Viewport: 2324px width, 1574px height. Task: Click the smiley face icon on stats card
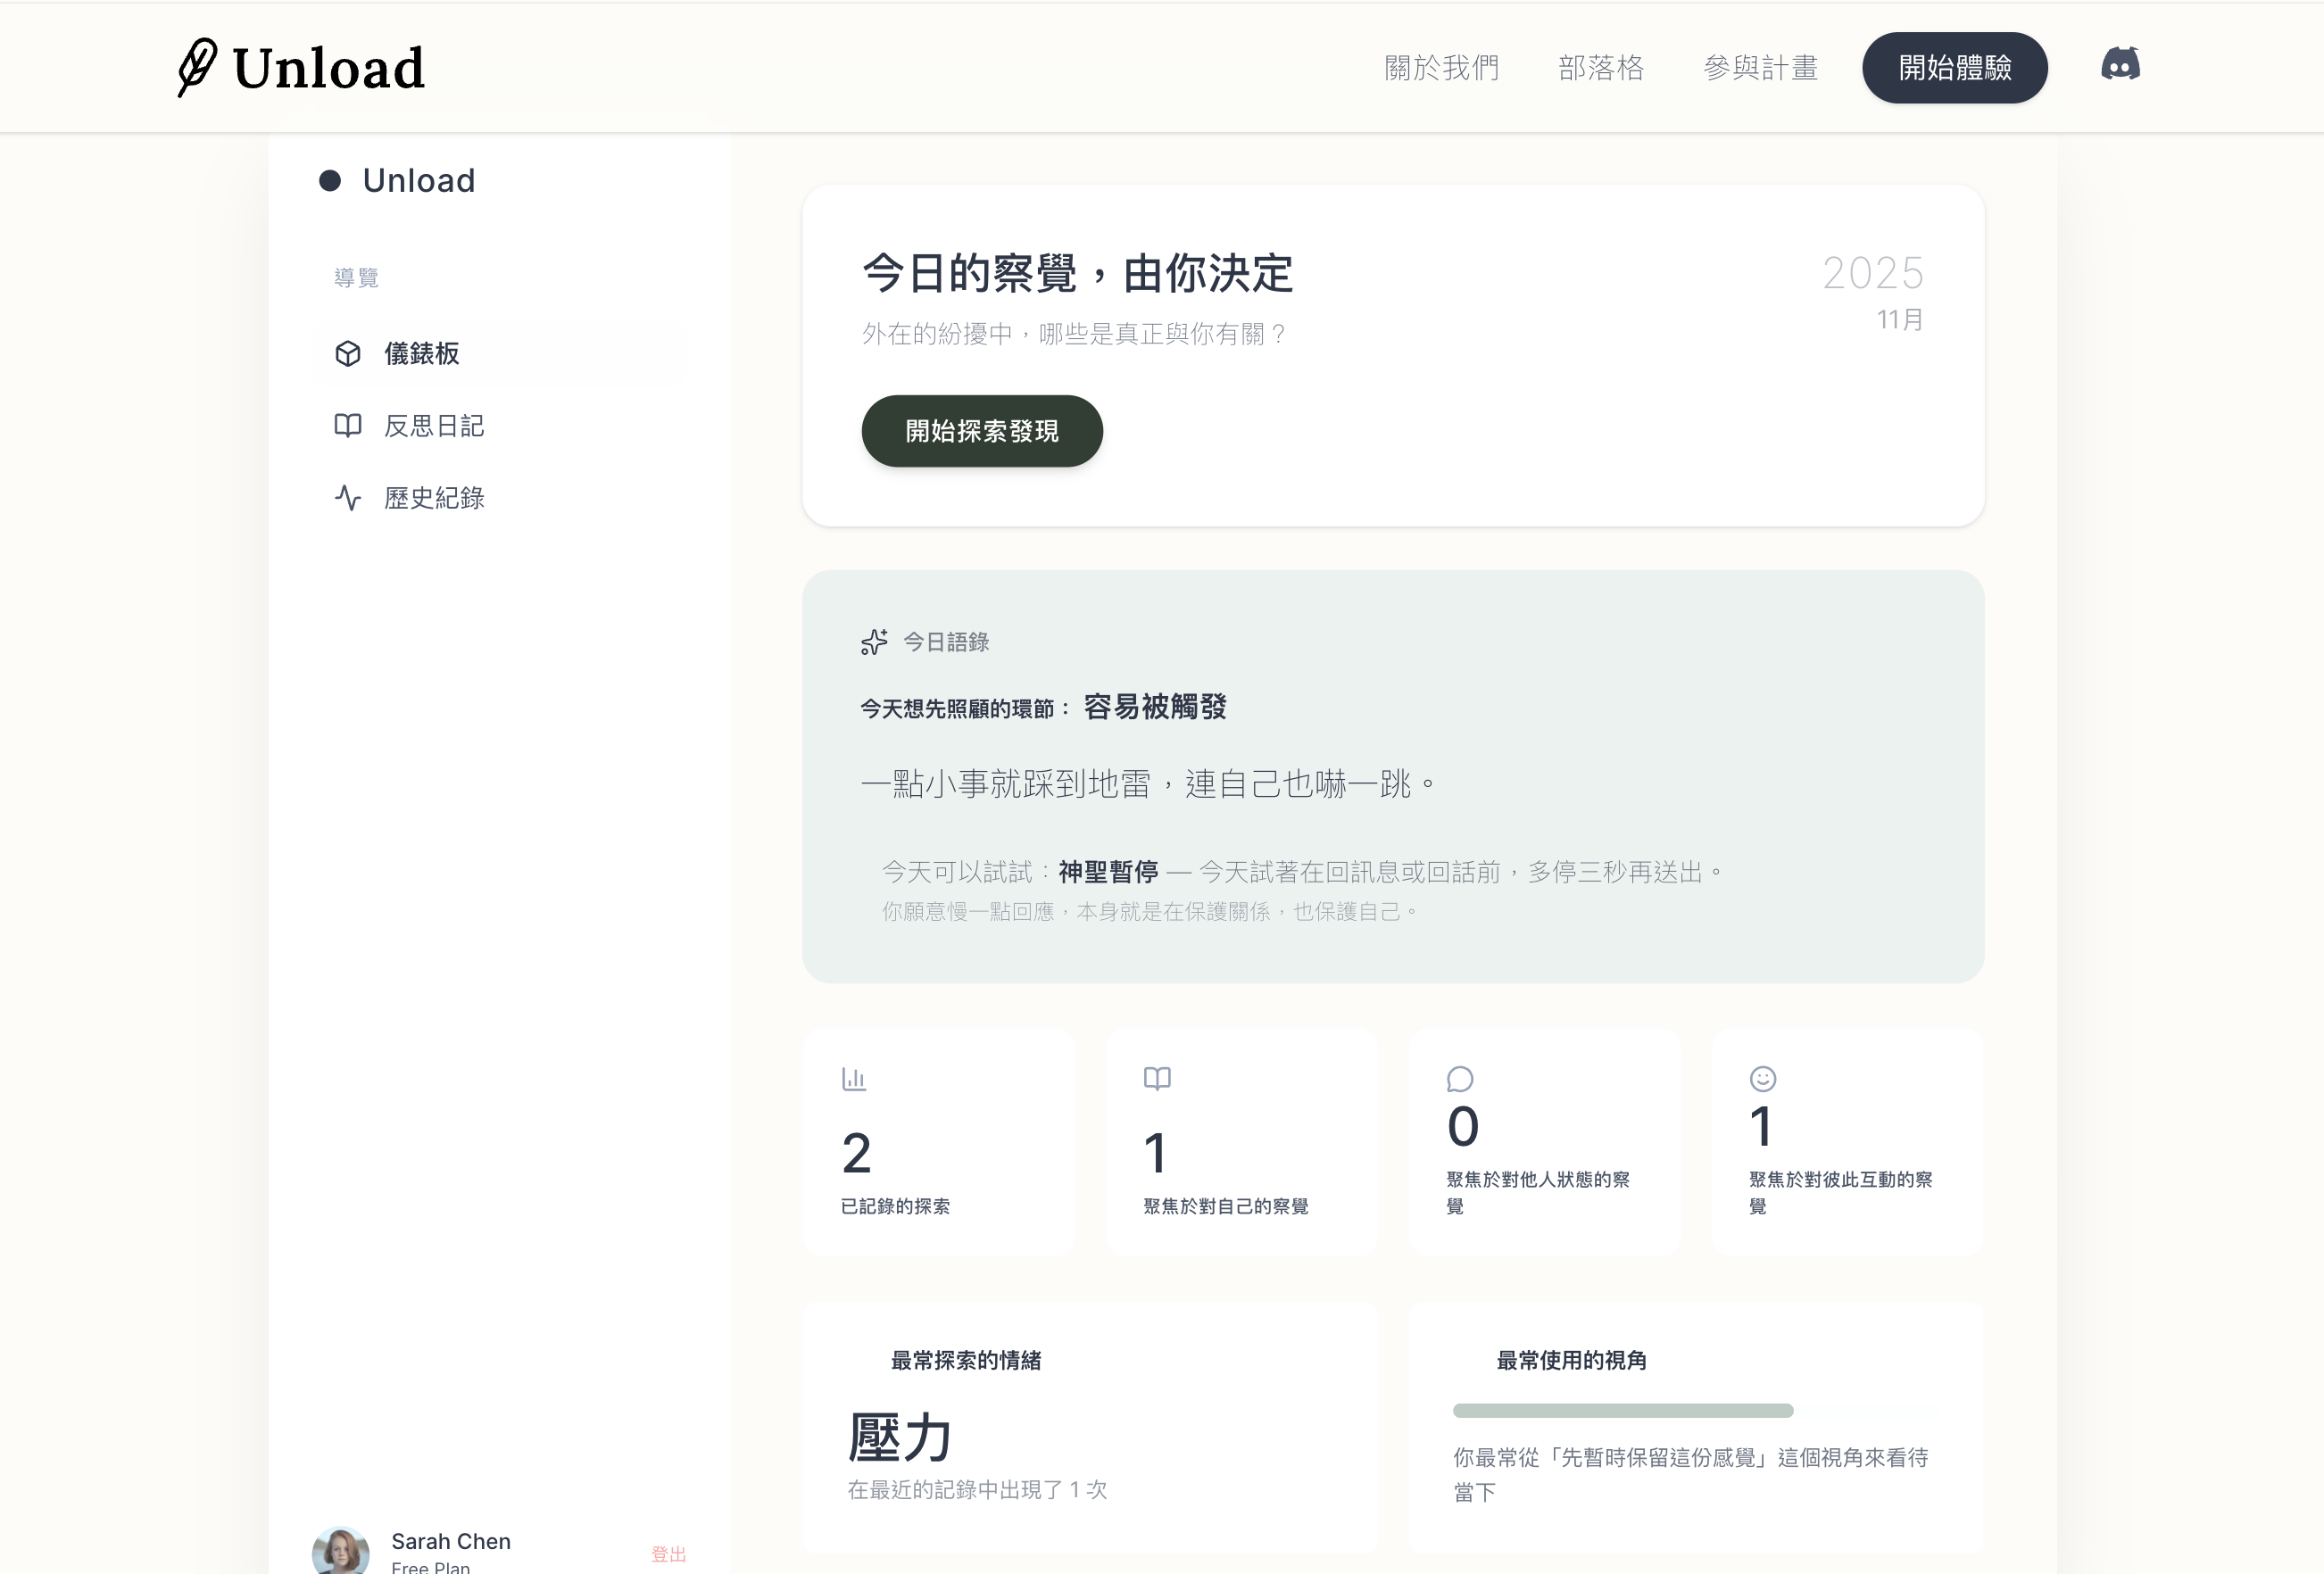click(1763, 1079)
